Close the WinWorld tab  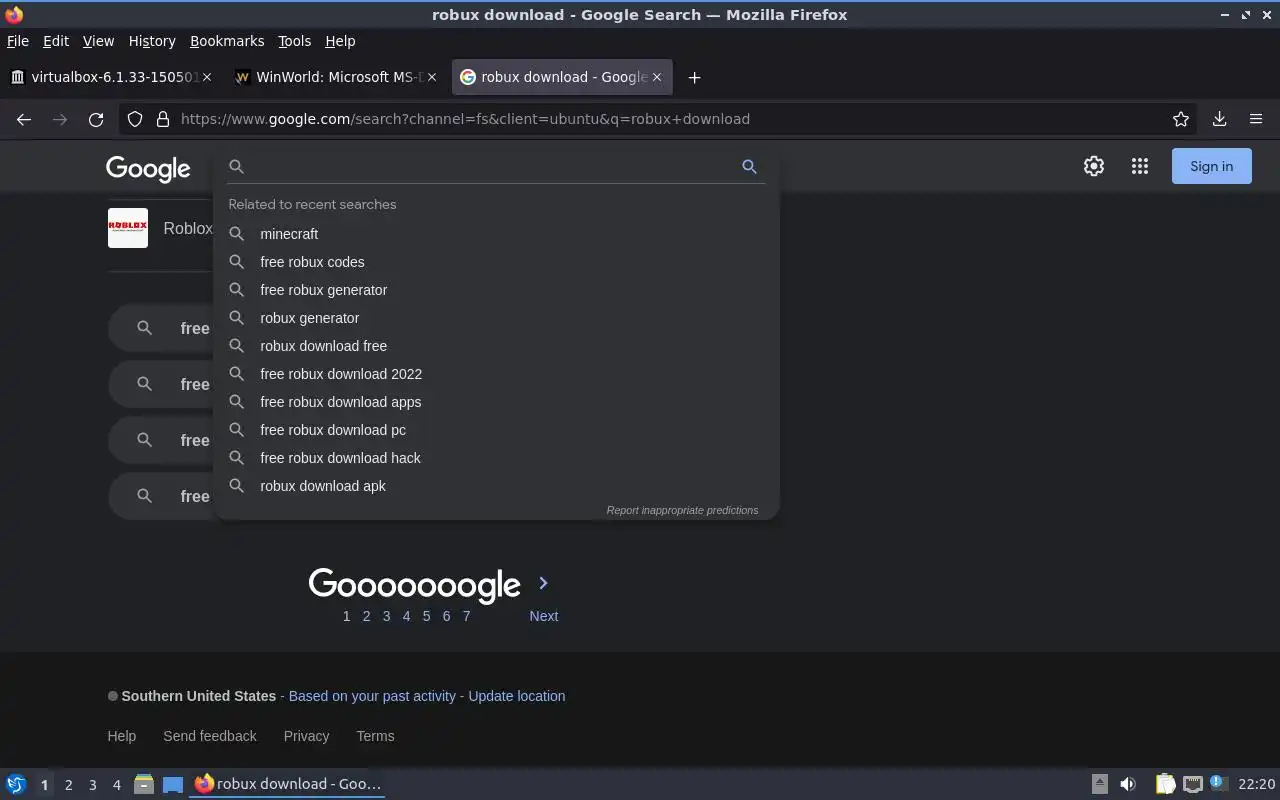(432, 77)
